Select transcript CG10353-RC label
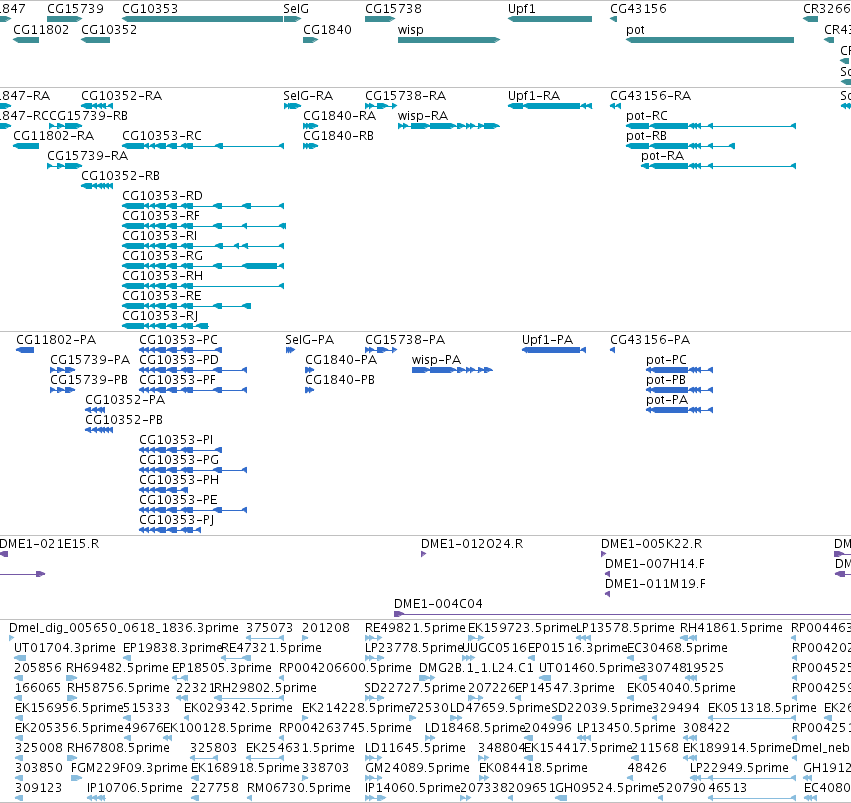The image size is (851, 803). pyautogui.click(x=162, y=136)
